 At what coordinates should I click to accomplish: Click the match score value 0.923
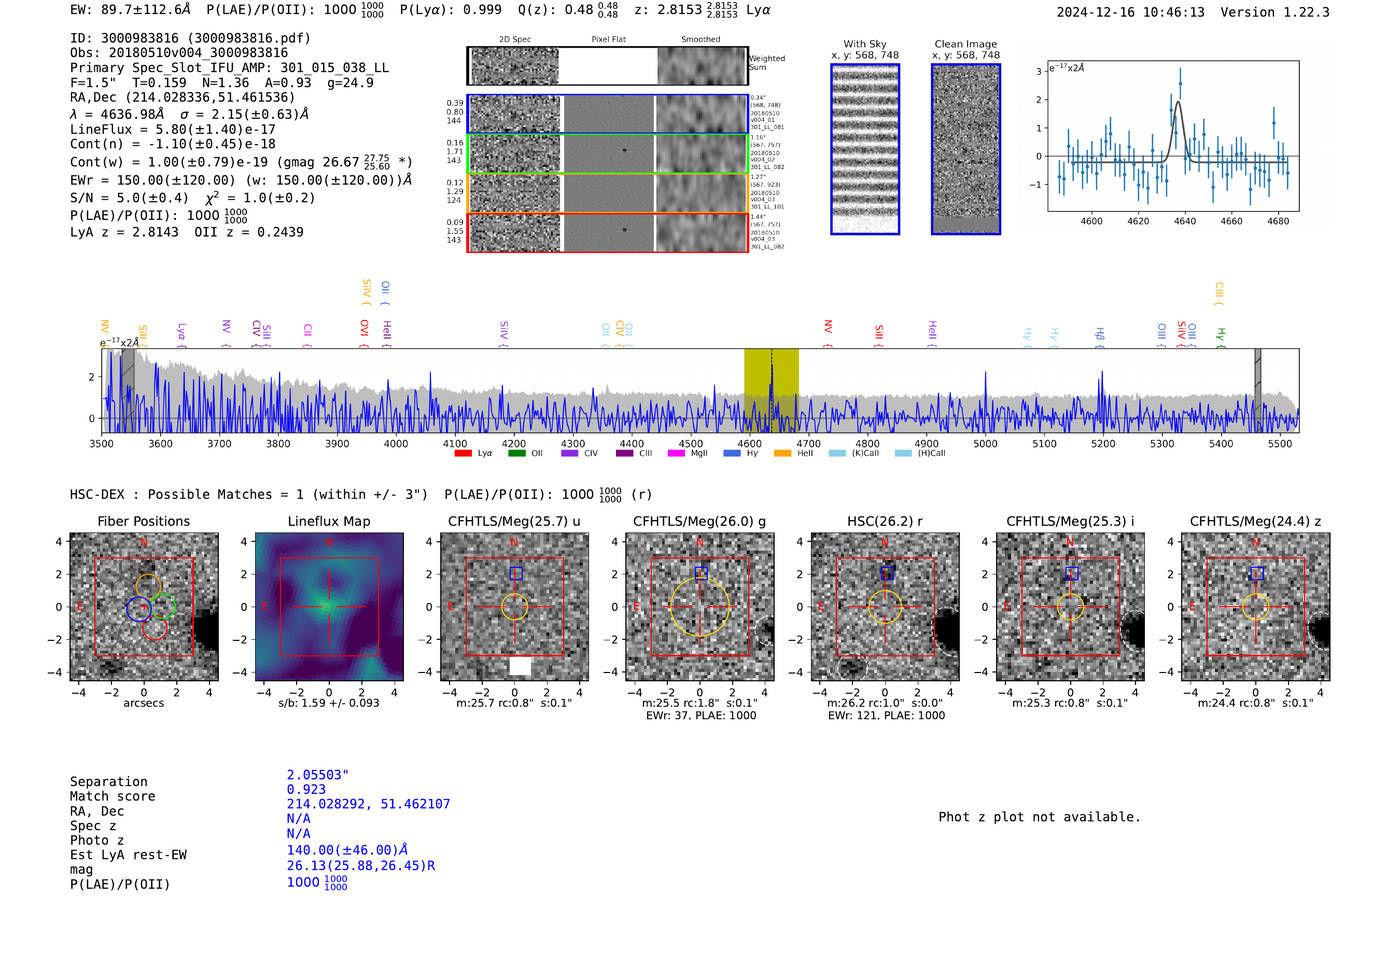[x=306, y=789]
